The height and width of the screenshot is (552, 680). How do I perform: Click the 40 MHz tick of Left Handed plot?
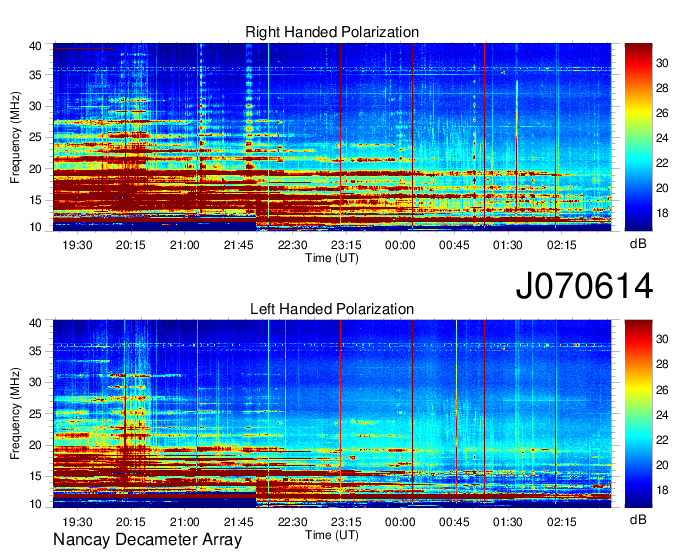[x=35, y=323]
